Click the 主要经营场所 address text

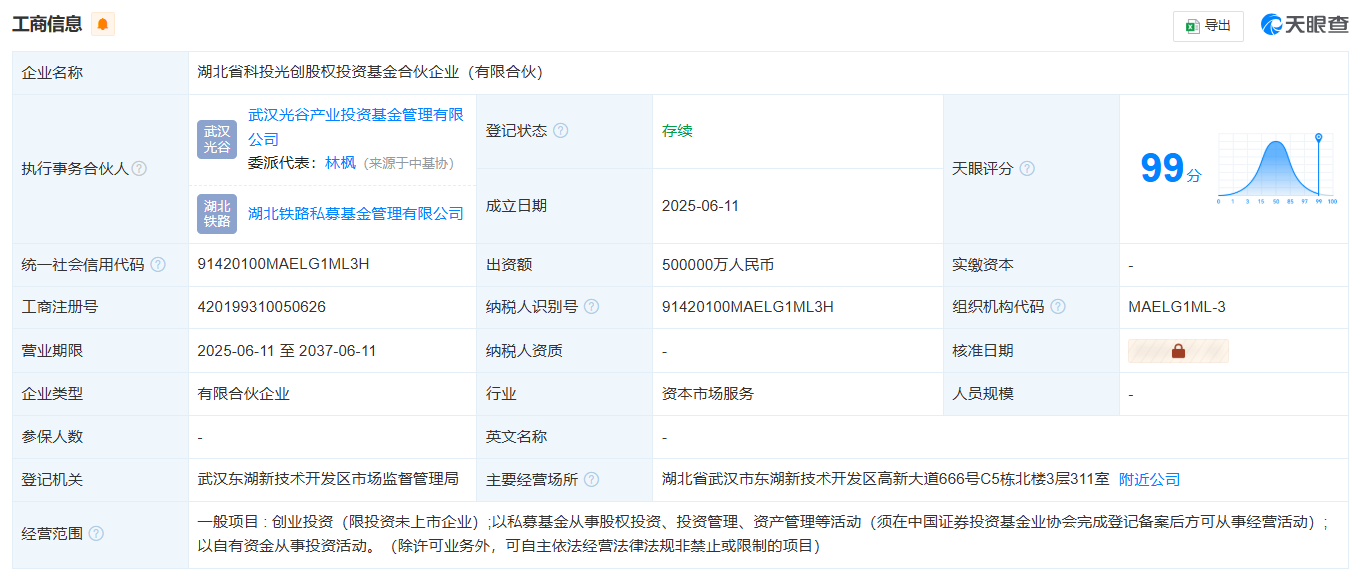pyautogui.click(x=885, y=479)
